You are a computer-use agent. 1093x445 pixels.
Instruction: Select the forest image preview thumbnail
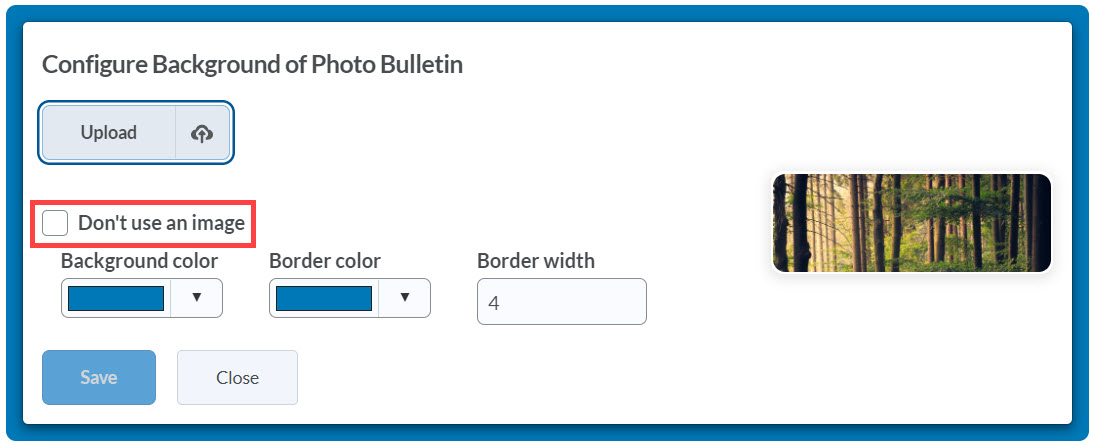[x=912, y=222]
